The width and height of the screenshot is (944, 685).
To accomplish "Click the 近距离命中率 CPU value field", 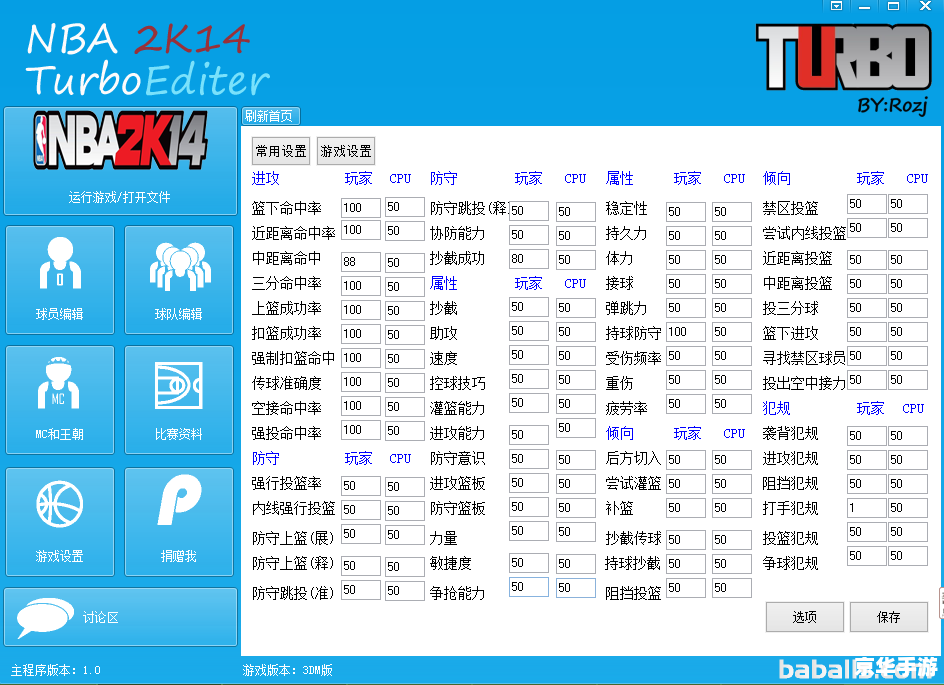I will (405, 231).
